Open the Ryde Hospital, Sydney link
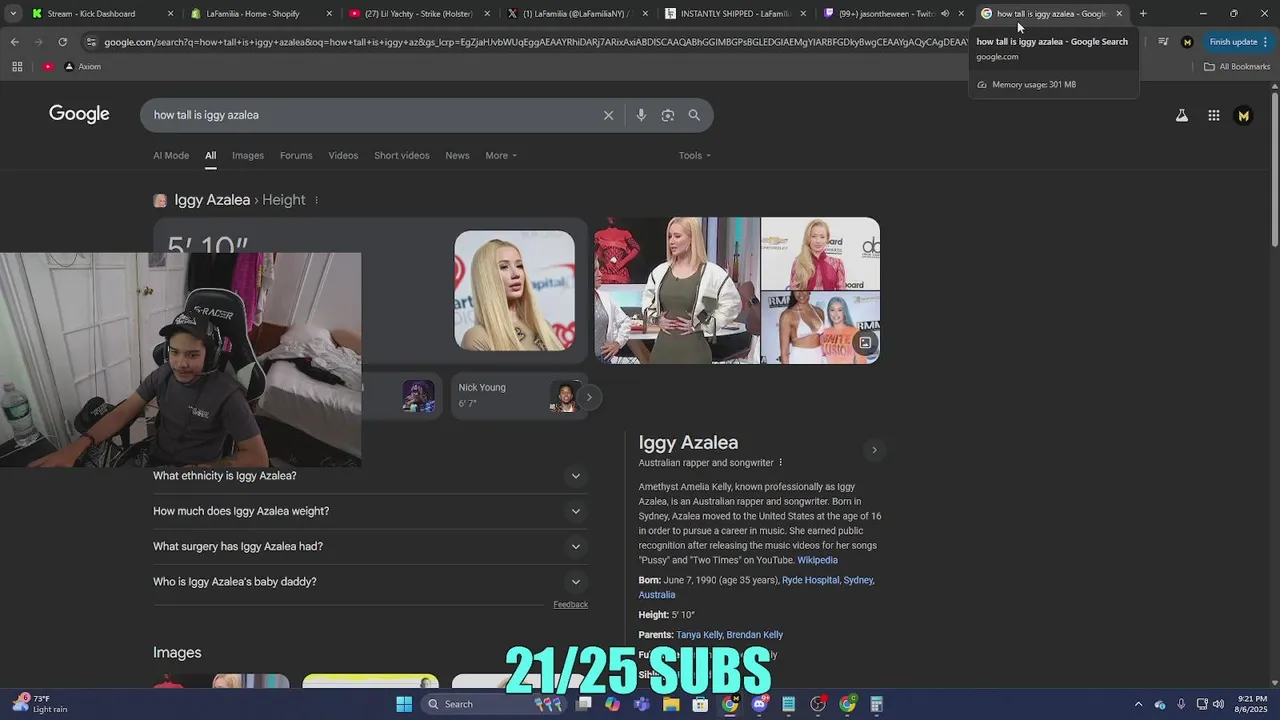 click(x=828, y=580)
